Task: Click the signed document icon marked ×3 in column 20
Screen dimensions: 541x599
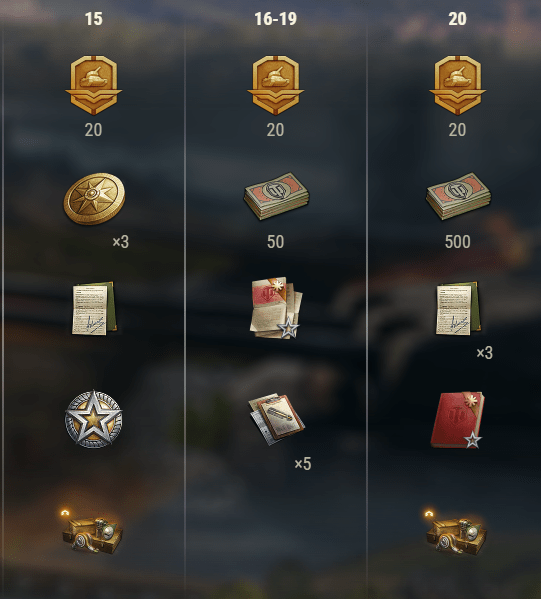Action: pos(458,308)
